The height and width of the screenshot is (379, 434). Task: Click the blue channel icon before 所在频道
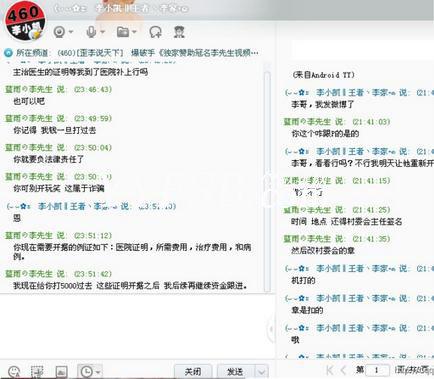tap(8, 53)
